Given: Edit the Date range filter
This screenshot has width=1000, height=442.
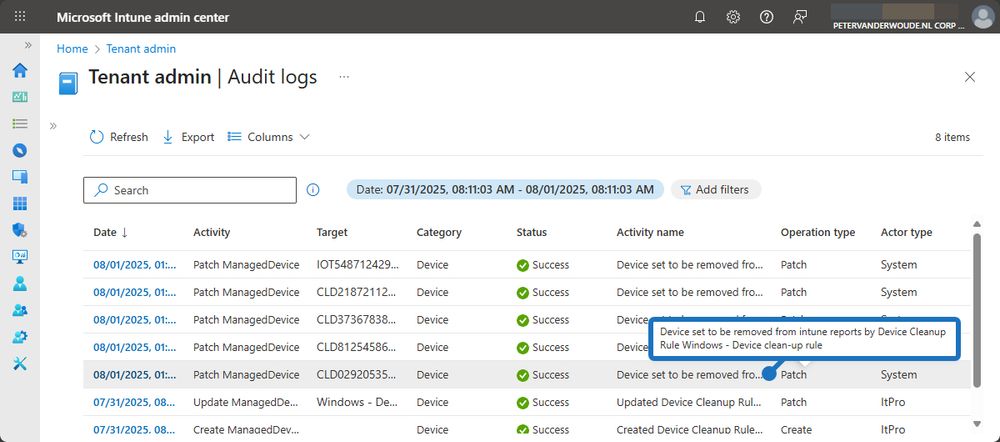Looking at the screenshot, I should (x=504, y=189).
